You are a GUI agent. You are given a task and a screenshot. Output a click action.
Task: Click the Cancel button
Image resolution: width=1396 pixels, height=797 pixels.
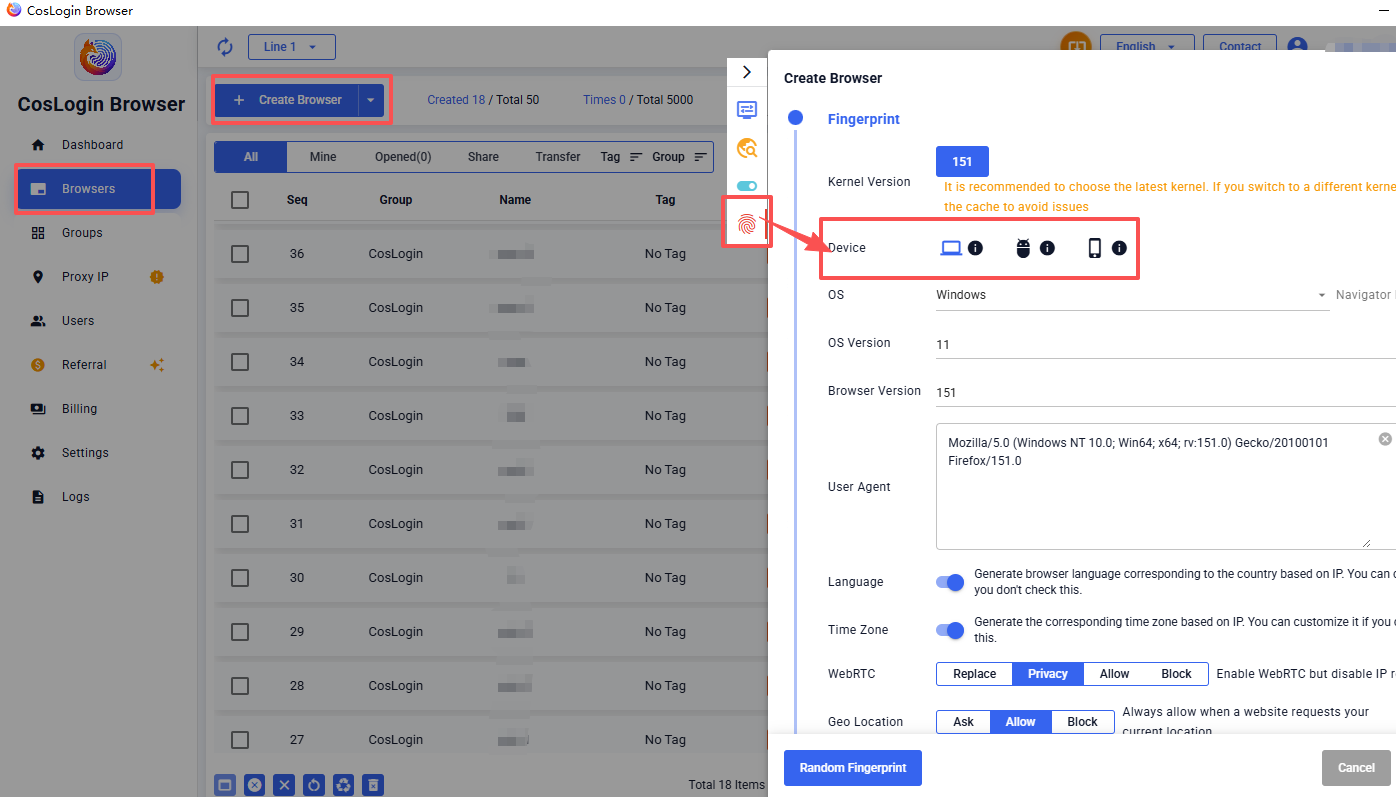pyautogui.click(x=1356, y=768)
